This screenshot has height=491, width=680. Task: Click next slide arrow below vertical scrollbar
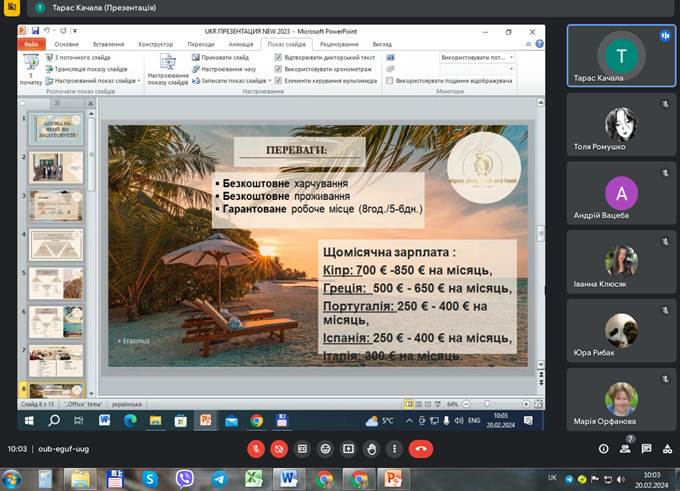541,383
